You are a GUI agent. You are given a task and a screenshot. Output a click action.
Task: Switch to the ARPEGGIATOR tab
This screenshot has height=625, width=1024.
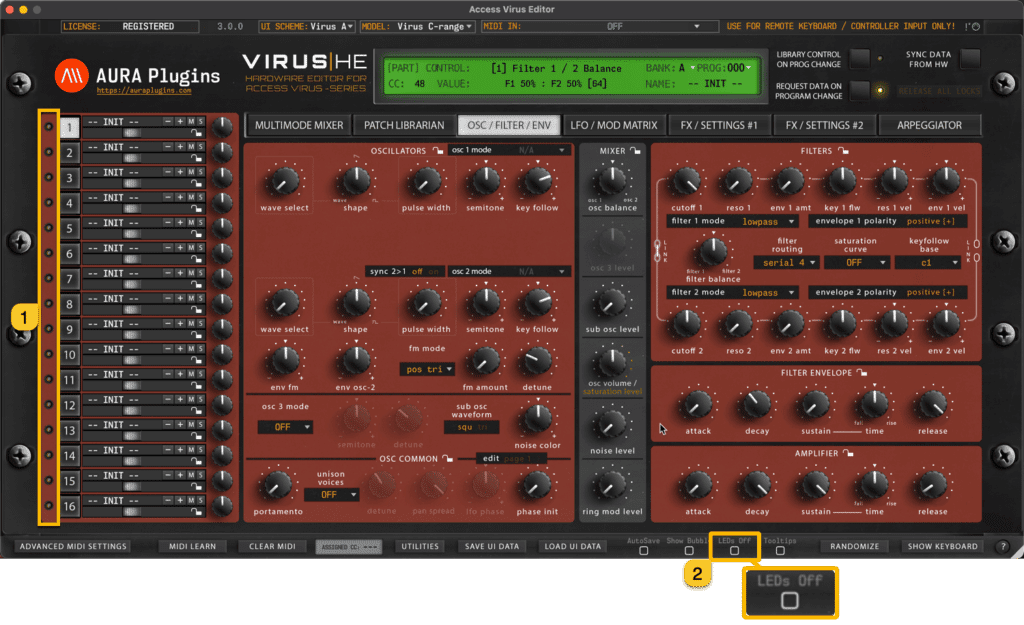click(929, 125)
